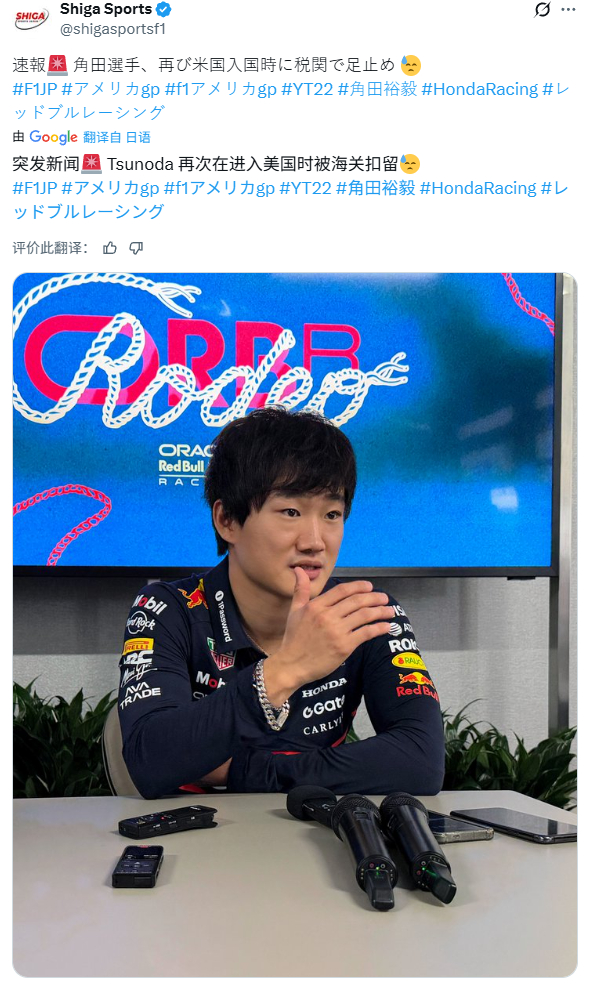The image size is (592, 994).
Task: Open the original #アメリカgp hashtag
Action: pyautogui.click(x=111, y=89)
